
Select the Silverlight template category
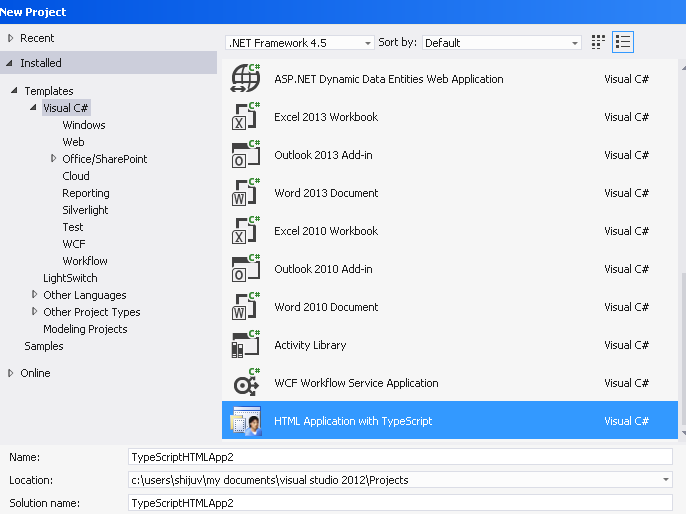85,210
